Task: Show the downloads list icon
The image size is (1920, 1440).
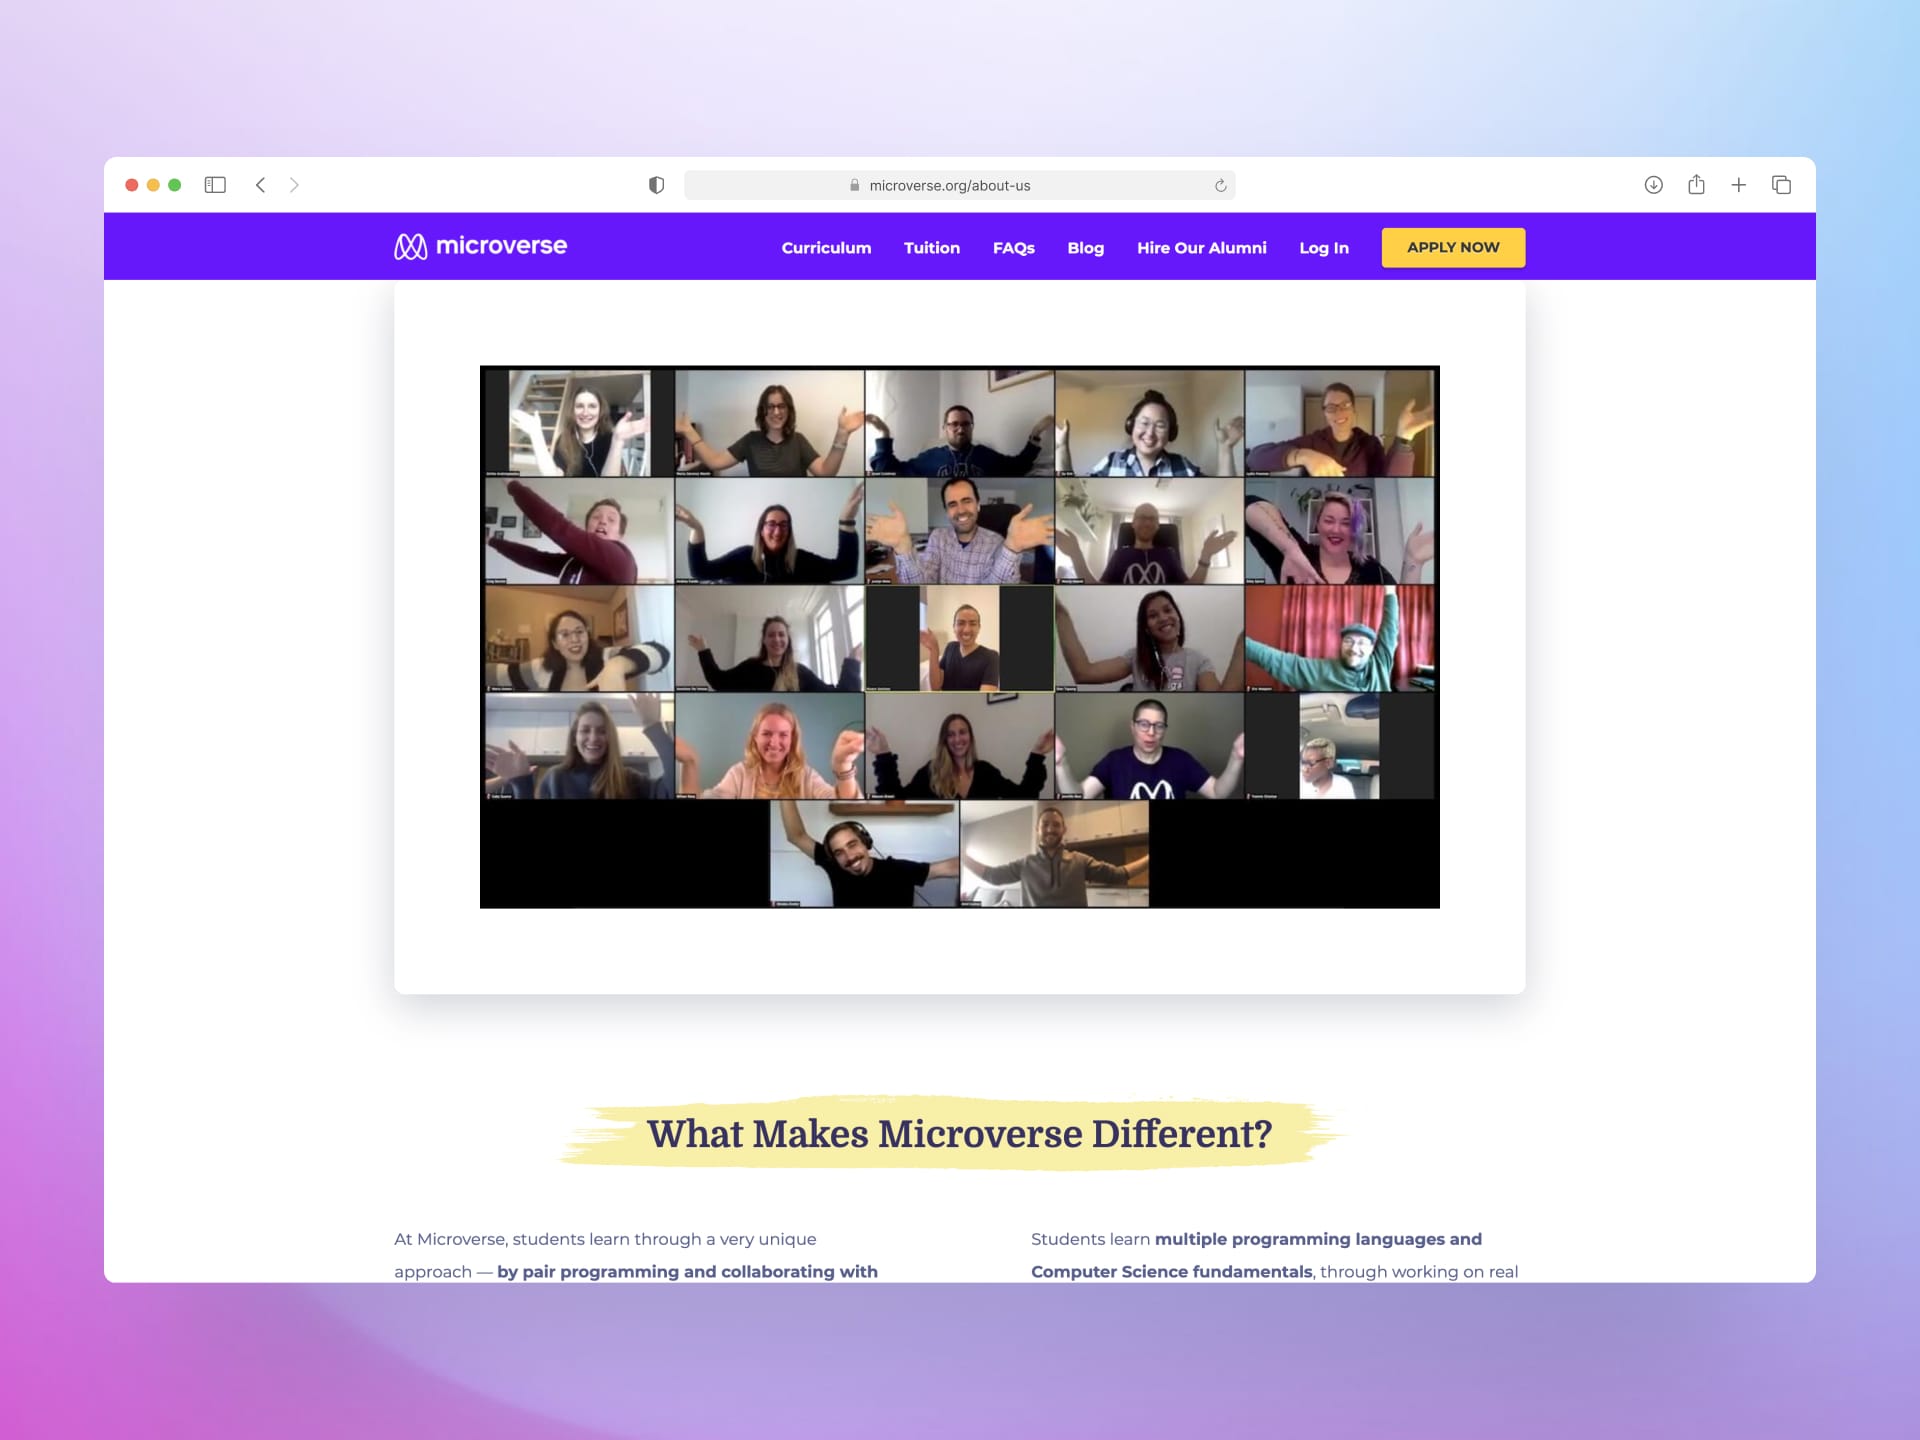Action: (x=1653, y=185)
